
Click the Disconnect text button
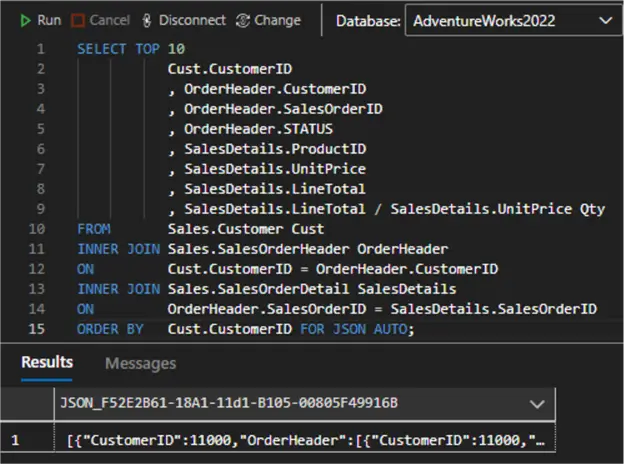(x=192, y=20)
